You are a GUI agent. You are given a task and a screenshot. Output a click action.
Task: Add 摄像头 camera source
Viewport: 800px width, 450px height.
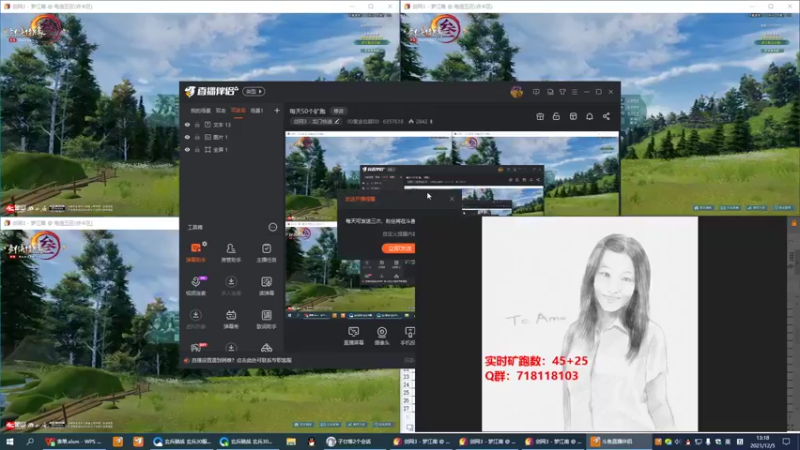pos(382,336)
